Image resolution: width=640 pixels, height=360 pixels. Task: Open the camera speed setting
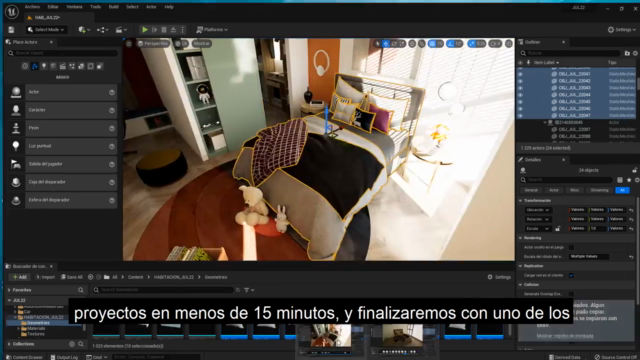(495, 43)
